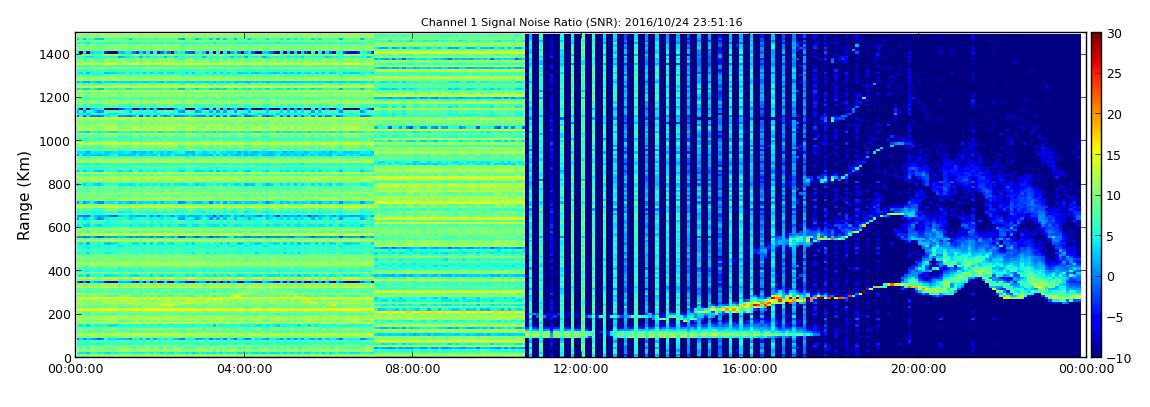Screen dimensions: 1150x407
Task: Click the "Range (Km)" y-axis label
Action: pyautogui.click(x=23, y=194)
